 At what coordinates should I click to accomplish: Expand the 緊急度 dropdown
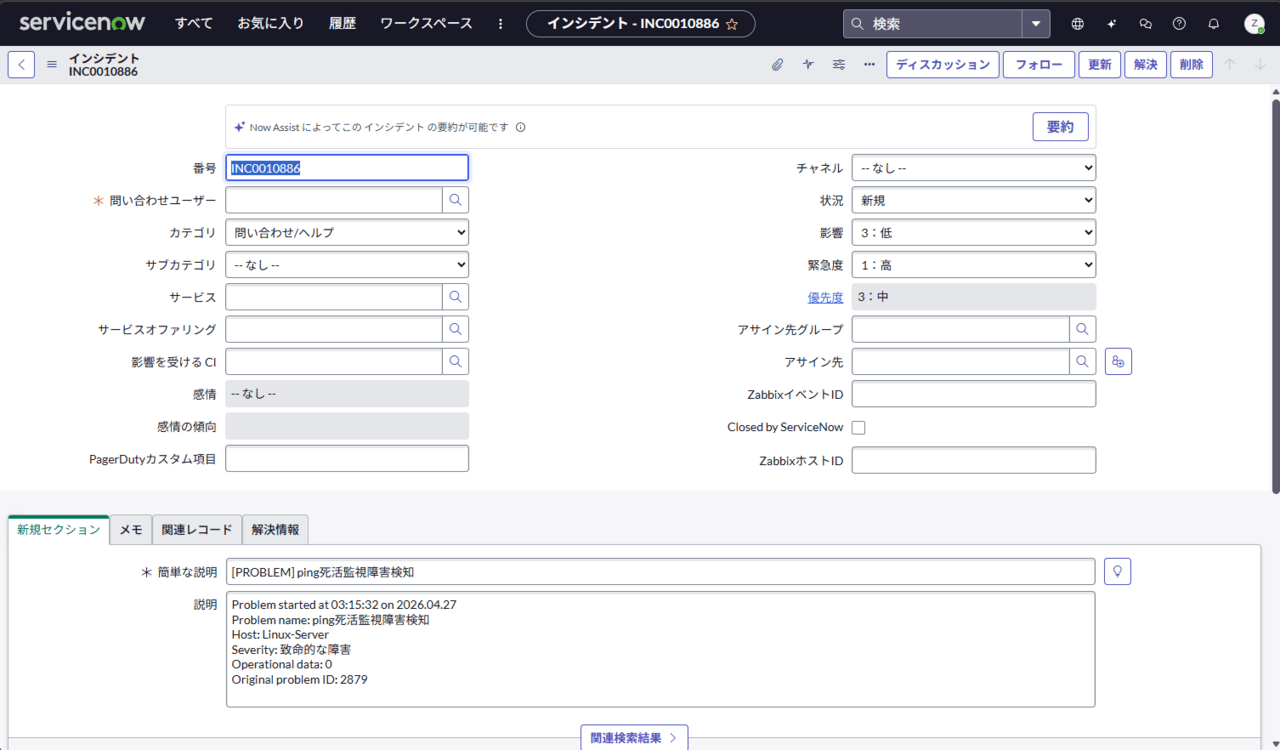[973, 264]
